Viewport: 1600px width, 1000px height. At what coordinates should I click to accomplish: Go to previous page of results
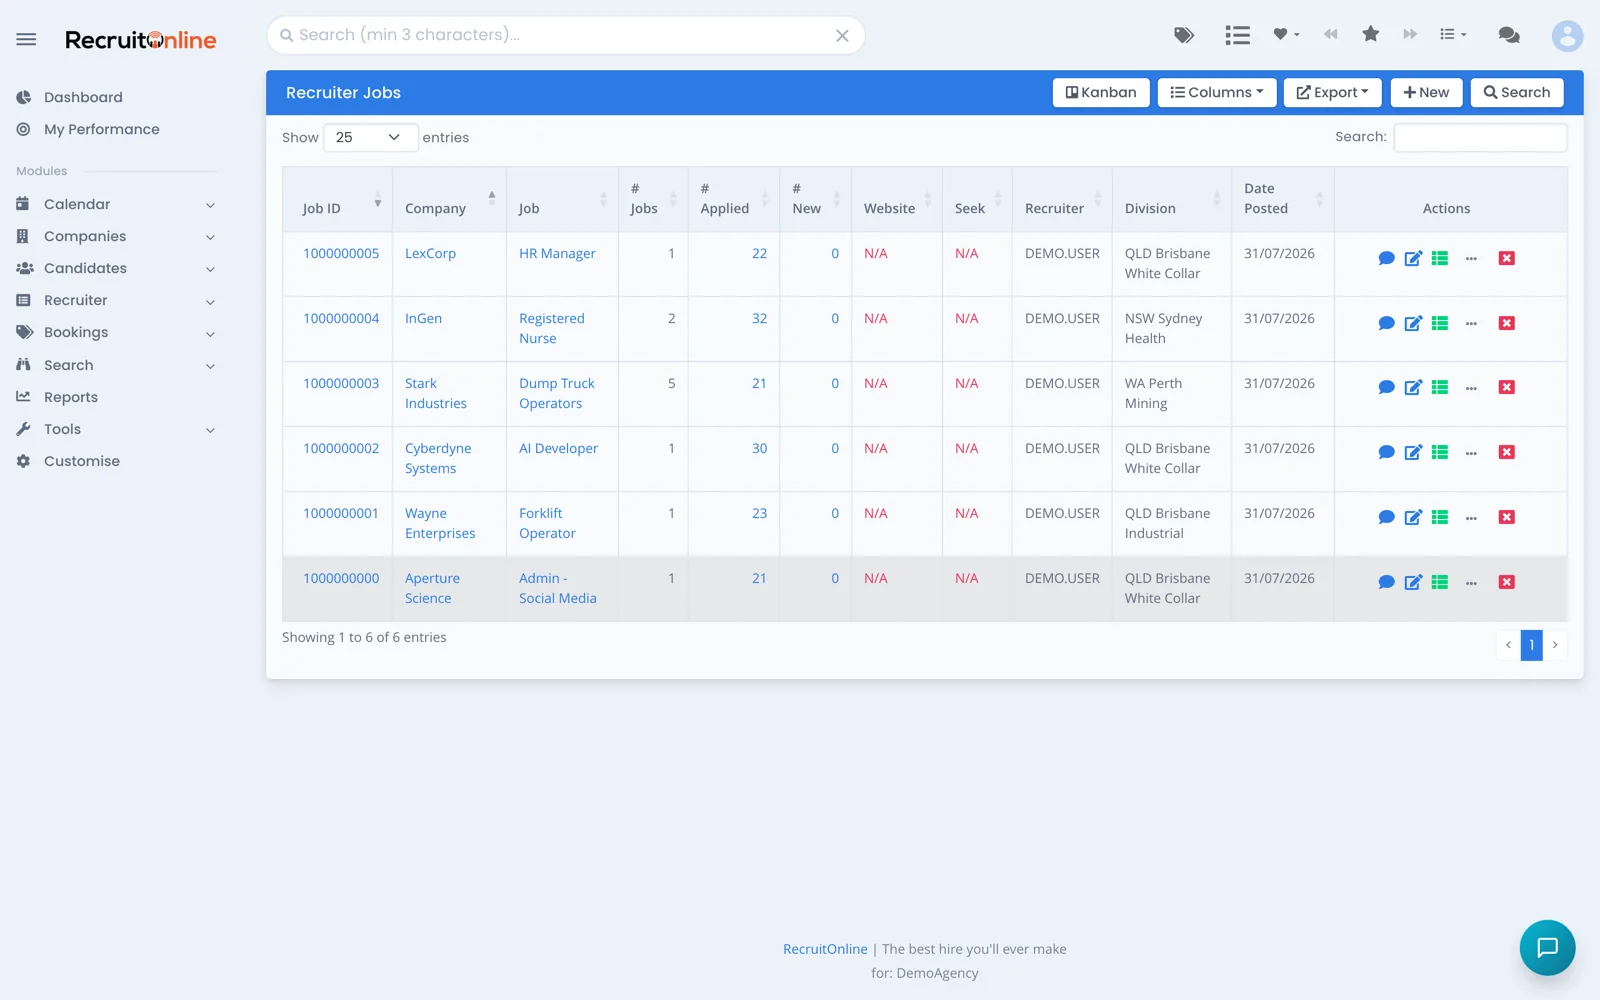point(1508,645)
